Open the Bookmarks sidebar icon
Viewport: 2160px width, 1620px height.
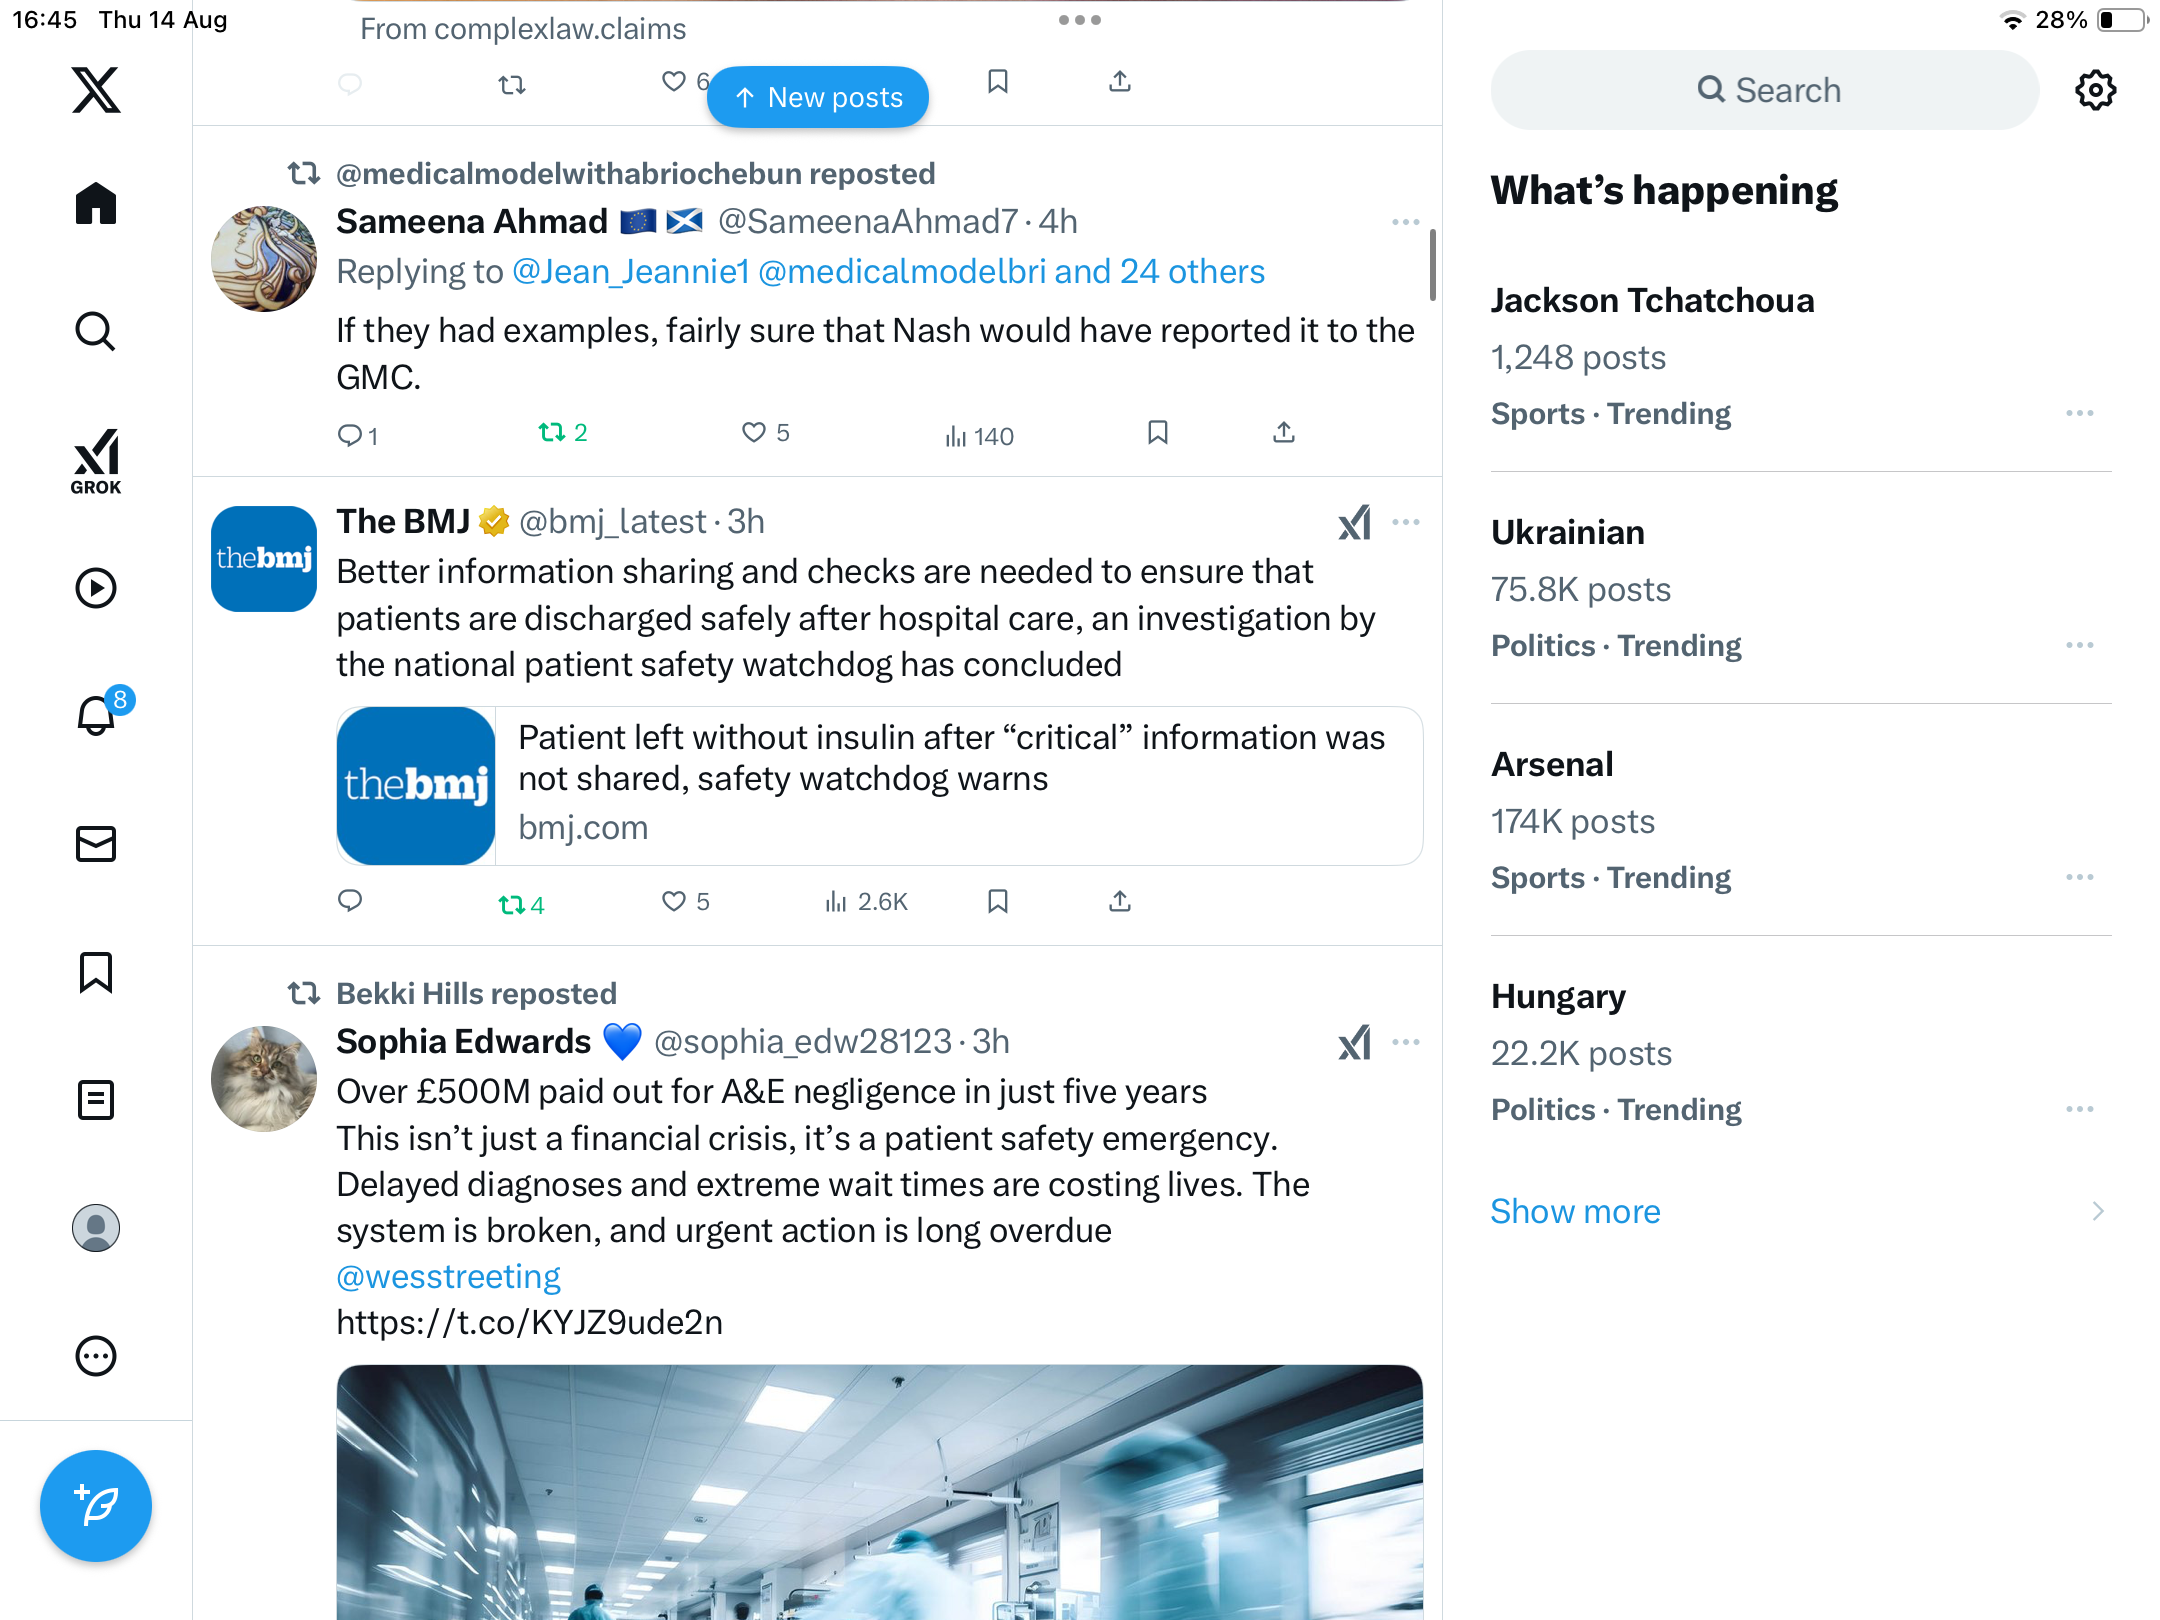[96, 972]
